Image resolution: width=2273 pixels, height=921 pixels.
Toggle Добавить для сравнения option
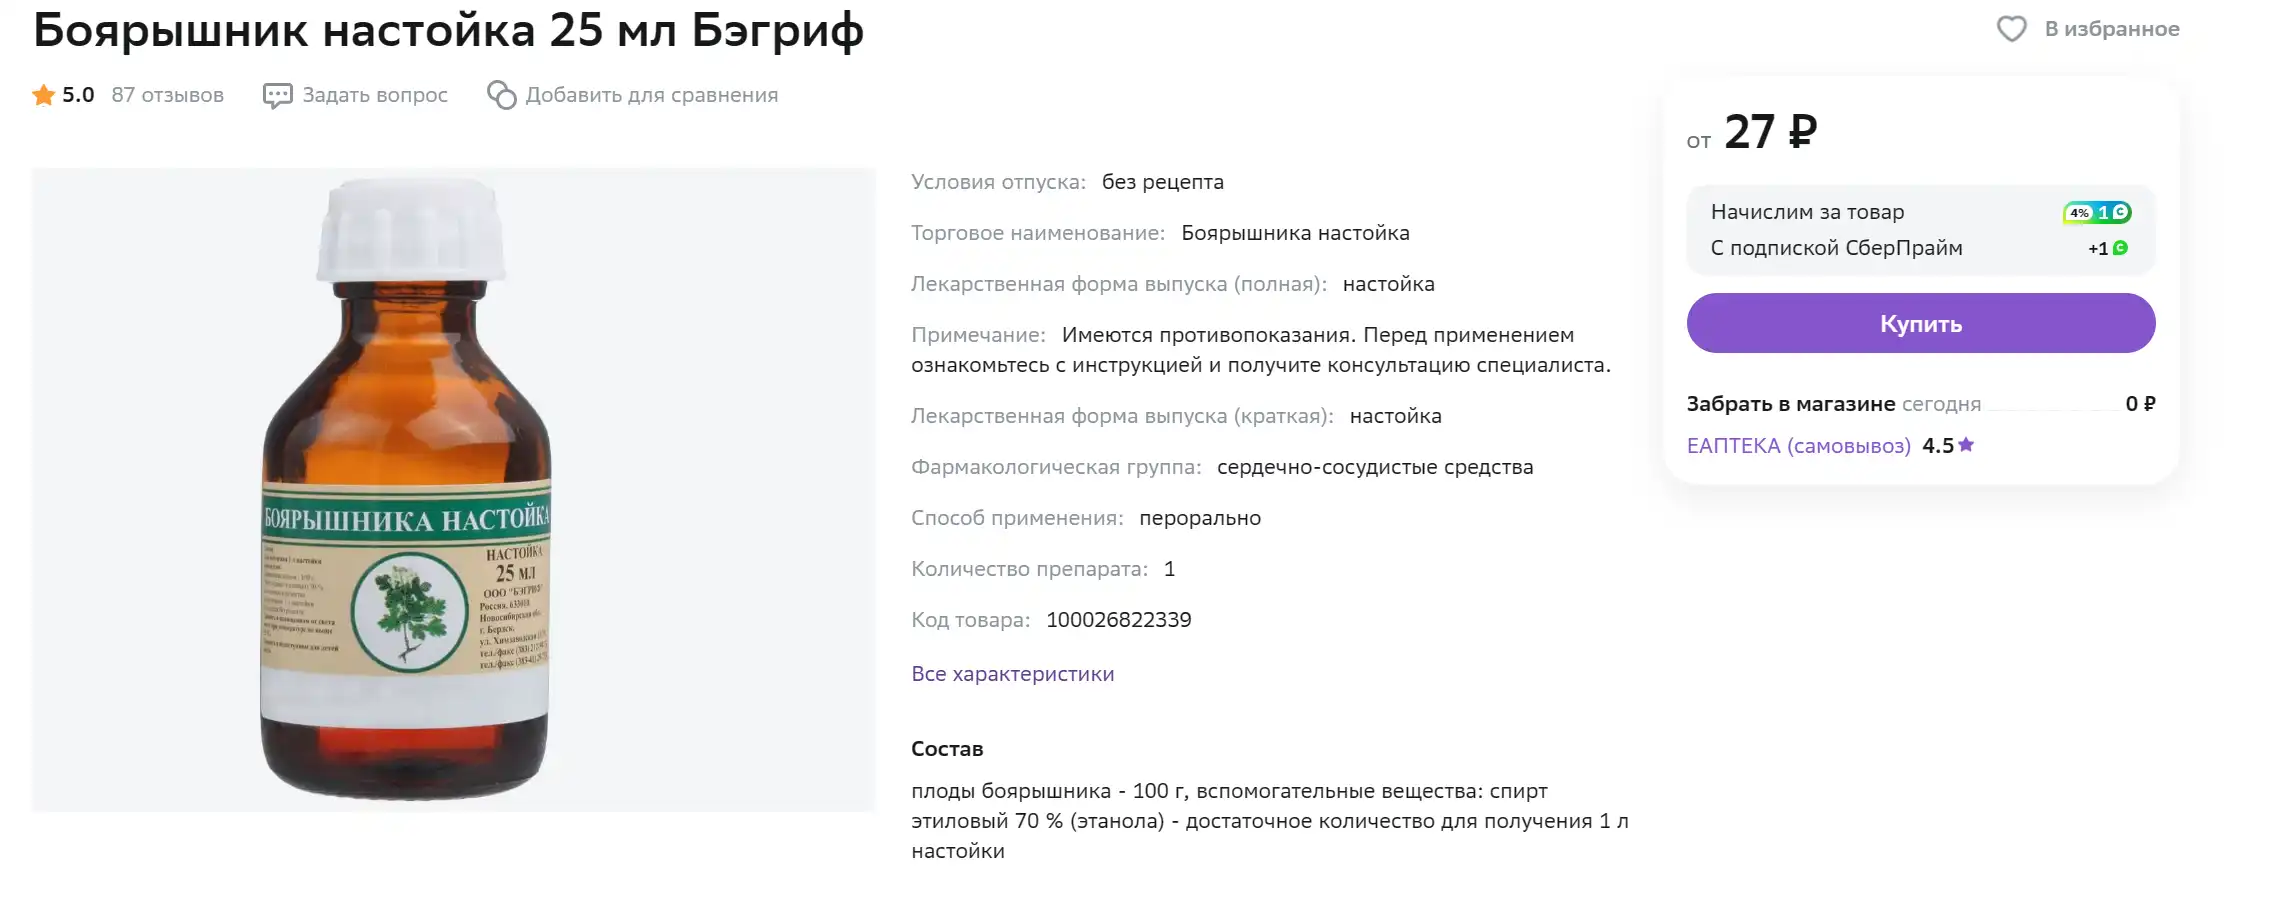[x=651, y=95]
